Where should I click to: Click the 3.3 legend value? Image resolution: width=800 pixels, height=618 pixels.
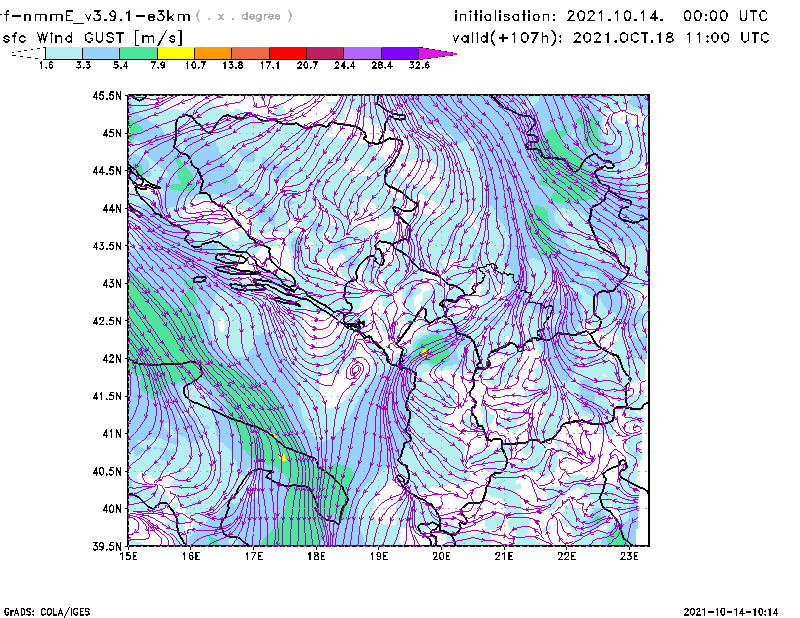(x=83, y=65)
